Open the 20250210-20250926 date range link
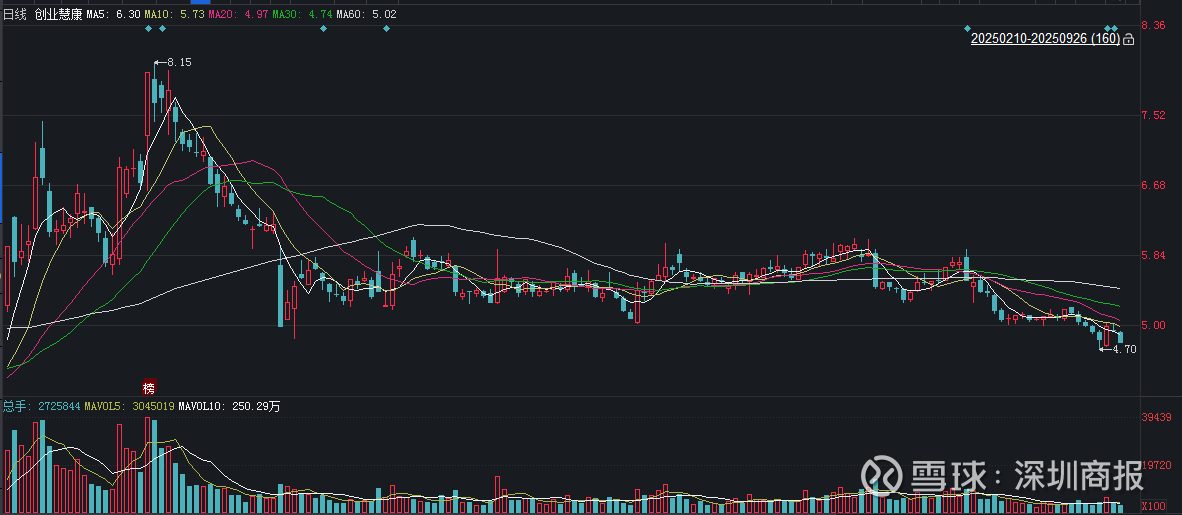The image size is (1182, 515). (1044, 39)
